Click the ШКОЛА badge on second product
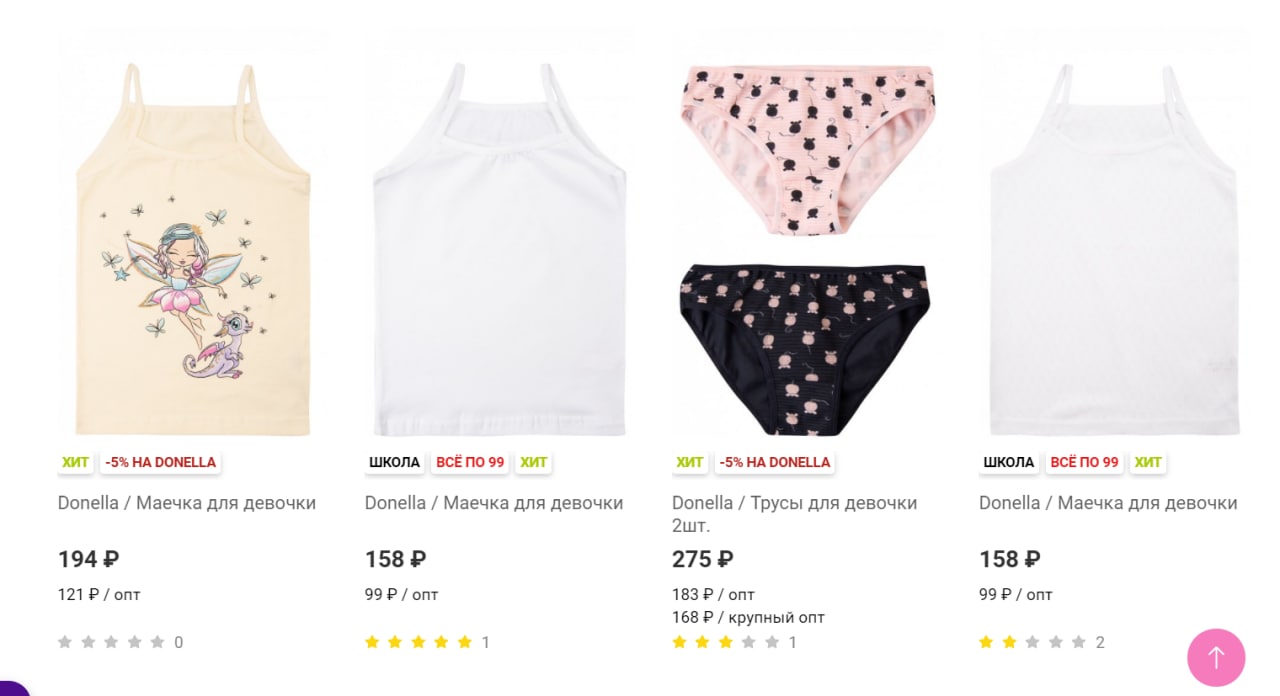 [394, 462]
